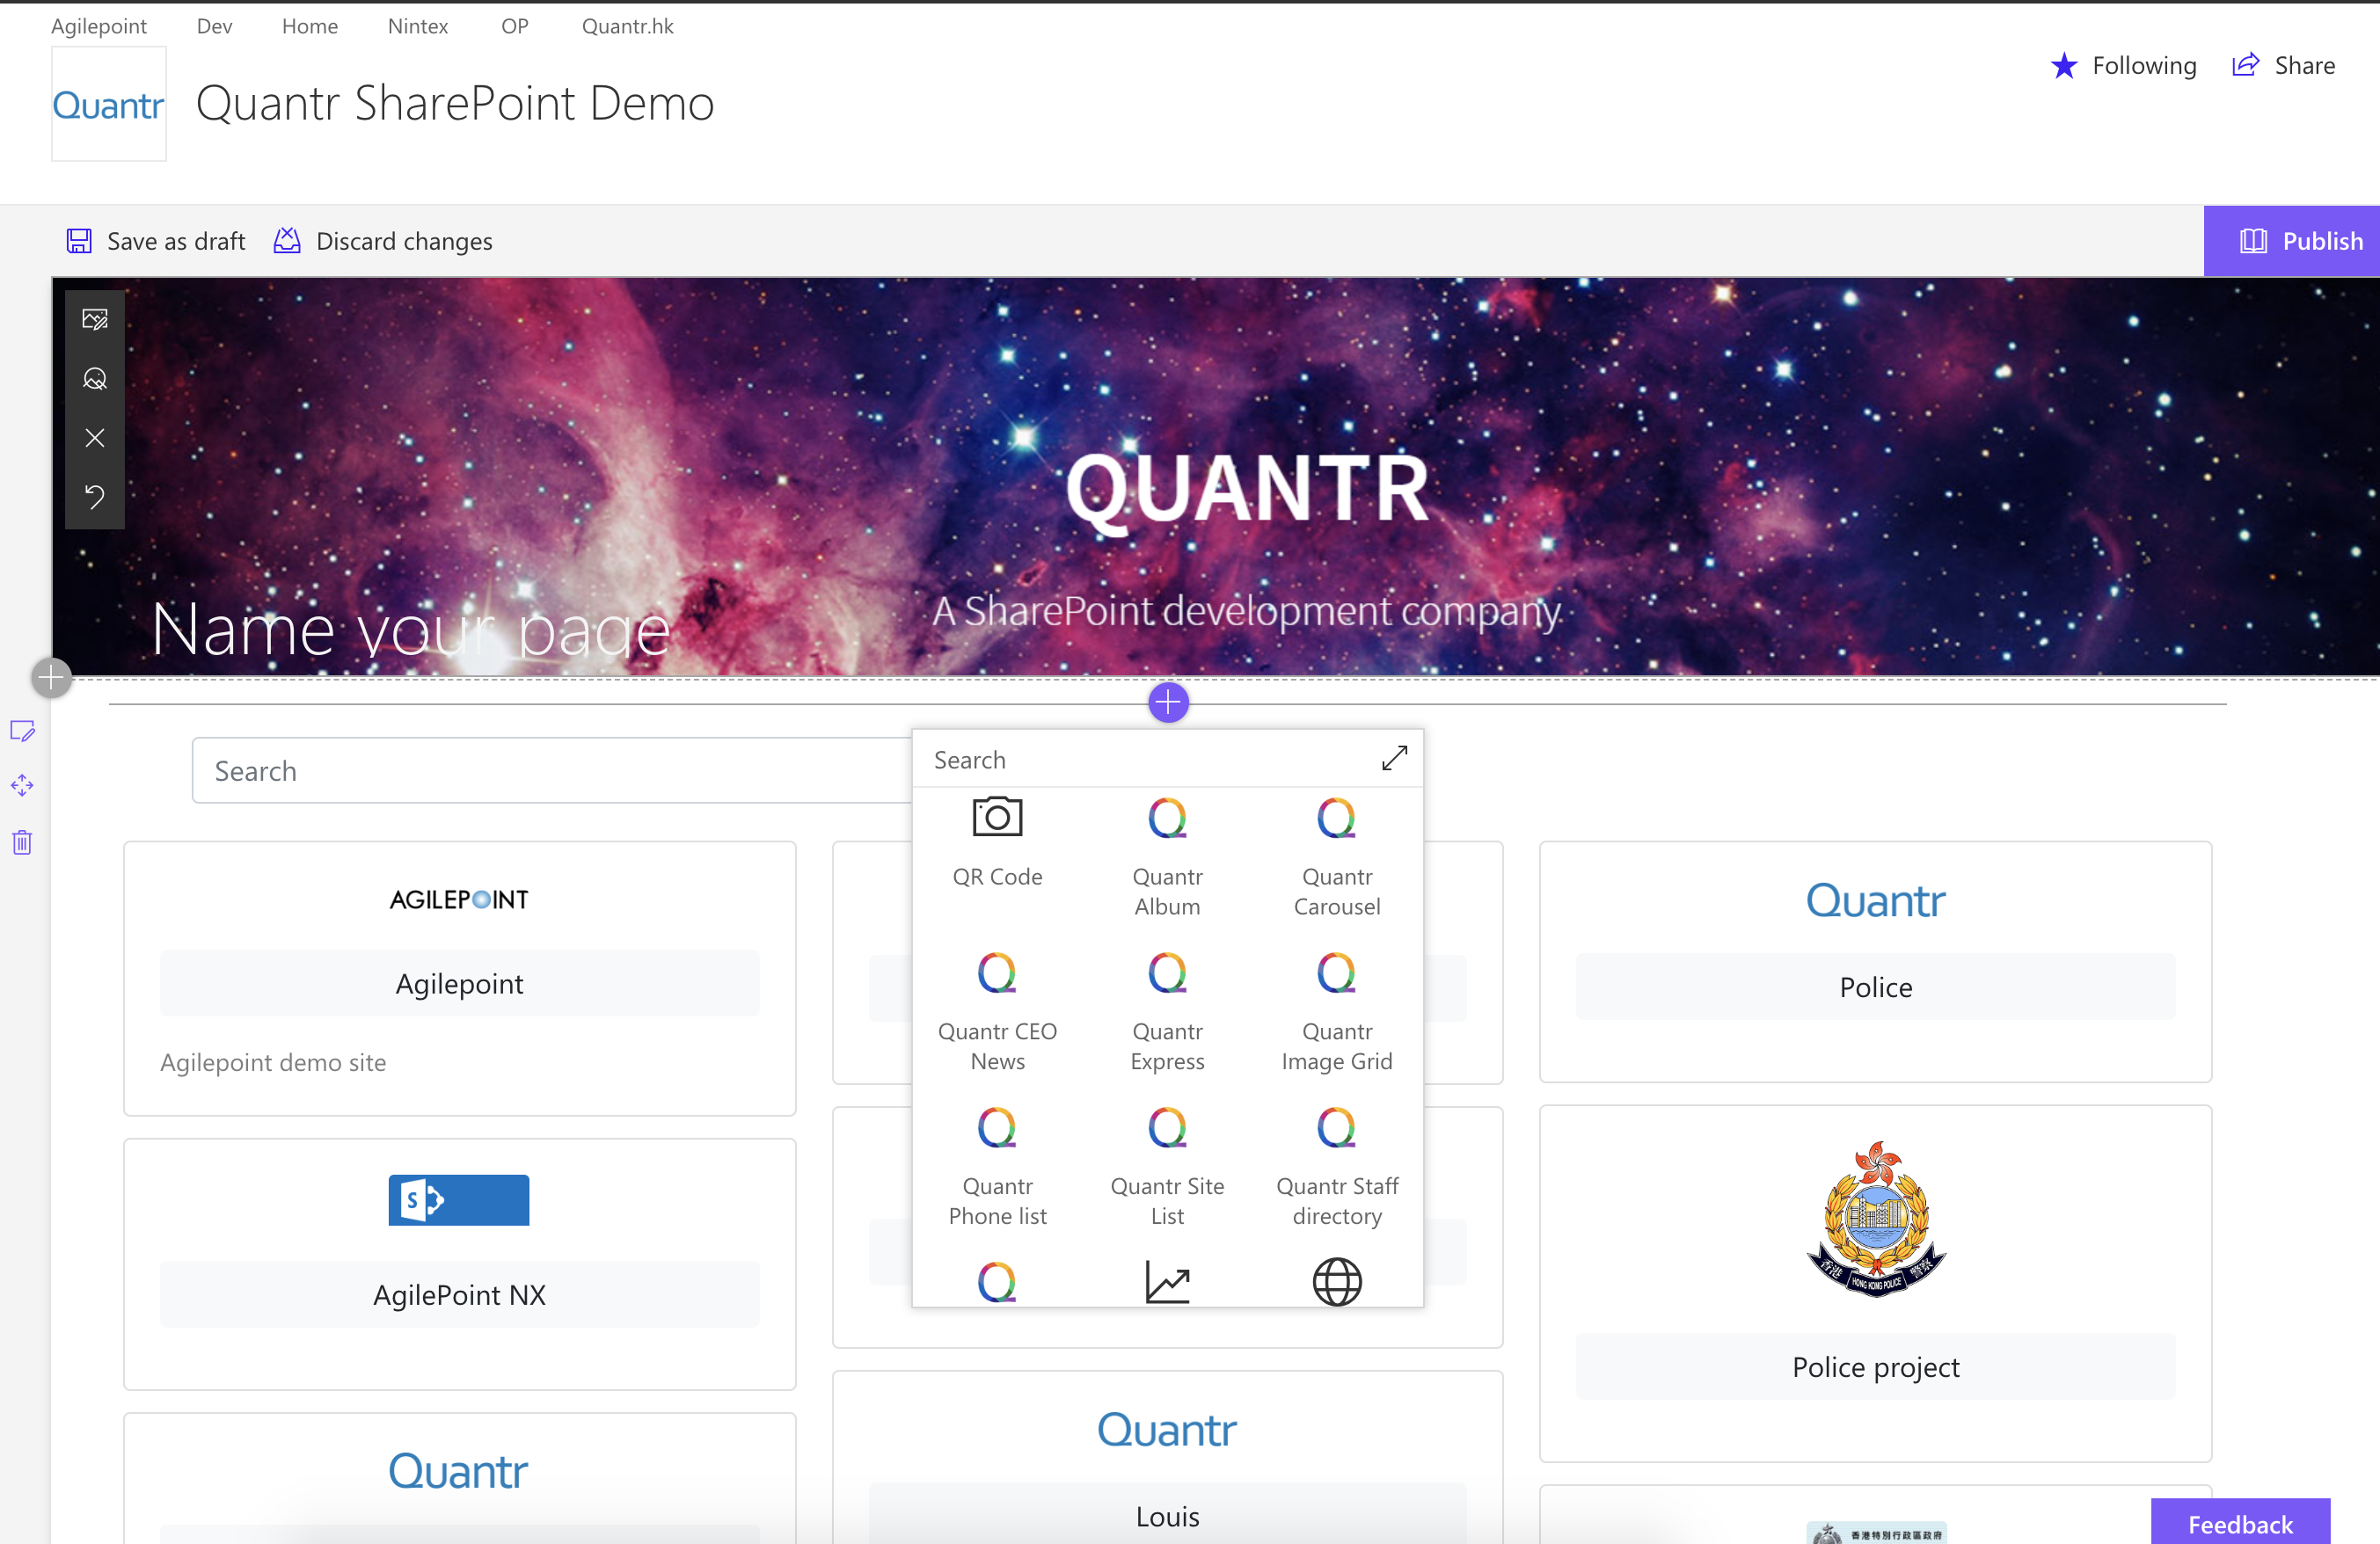2380x1544 pixels.
Task: Choose the Quantr Carousel web part
Action: point(1337,859)
